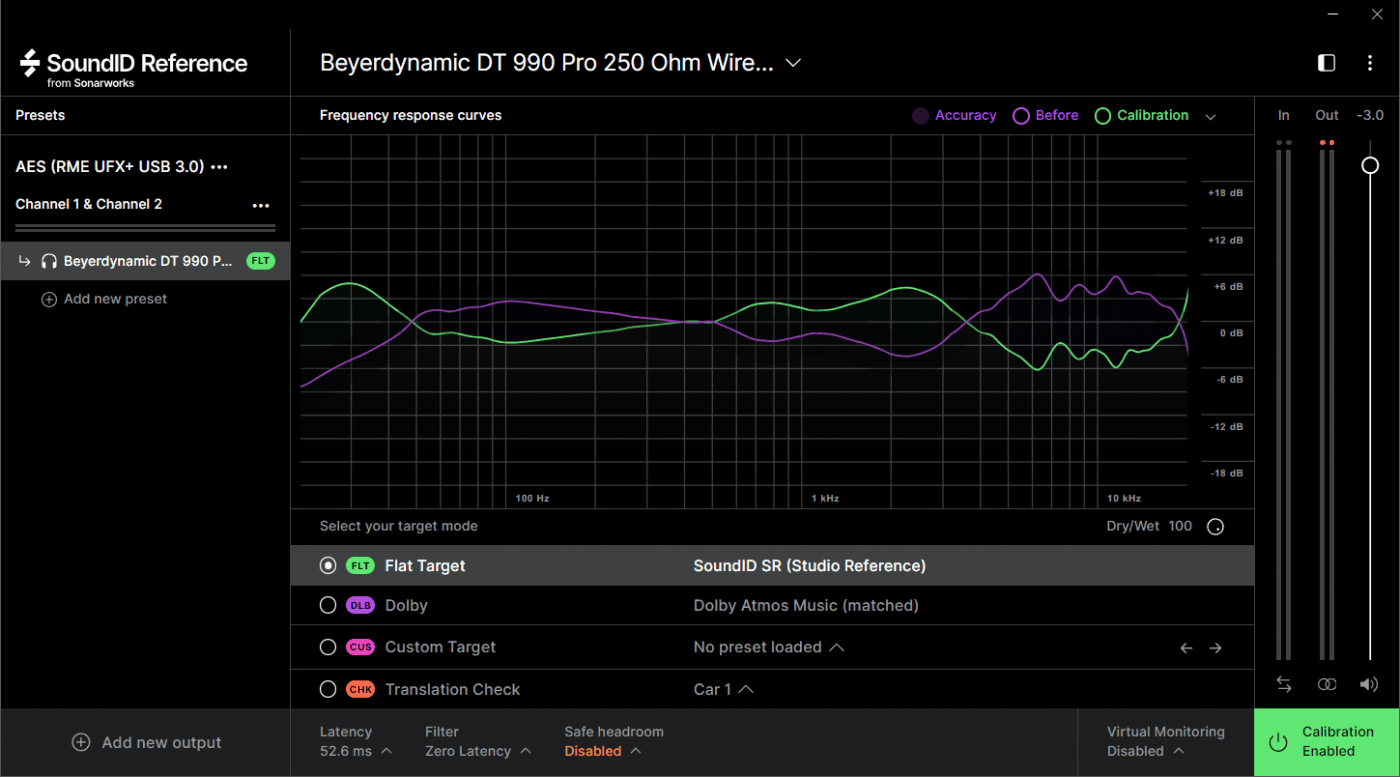Open the Safe headroom Disabled dropdown
The height and width of the screenshot is (777, 1400).
pyautogui.click(x=601, y=751)
